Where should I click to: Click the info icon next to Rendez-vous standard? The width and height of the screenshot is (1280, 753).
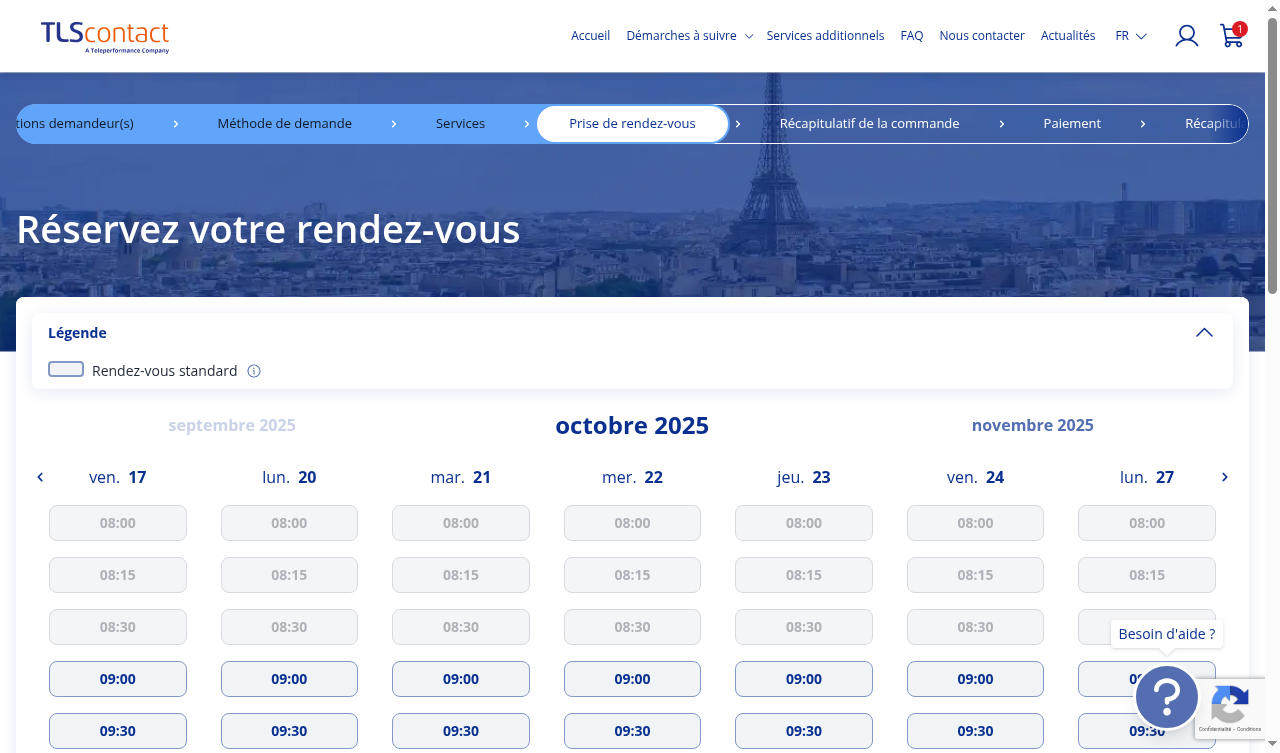click(x=254, y=371)
